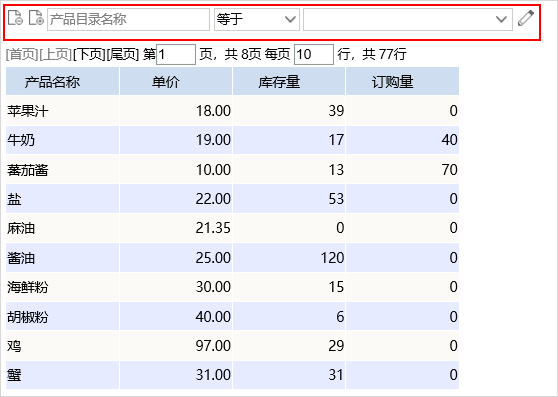Click the 31.00 price cell
The height and width of the screenshot is (397, 558).
click(x=176, y=375)
